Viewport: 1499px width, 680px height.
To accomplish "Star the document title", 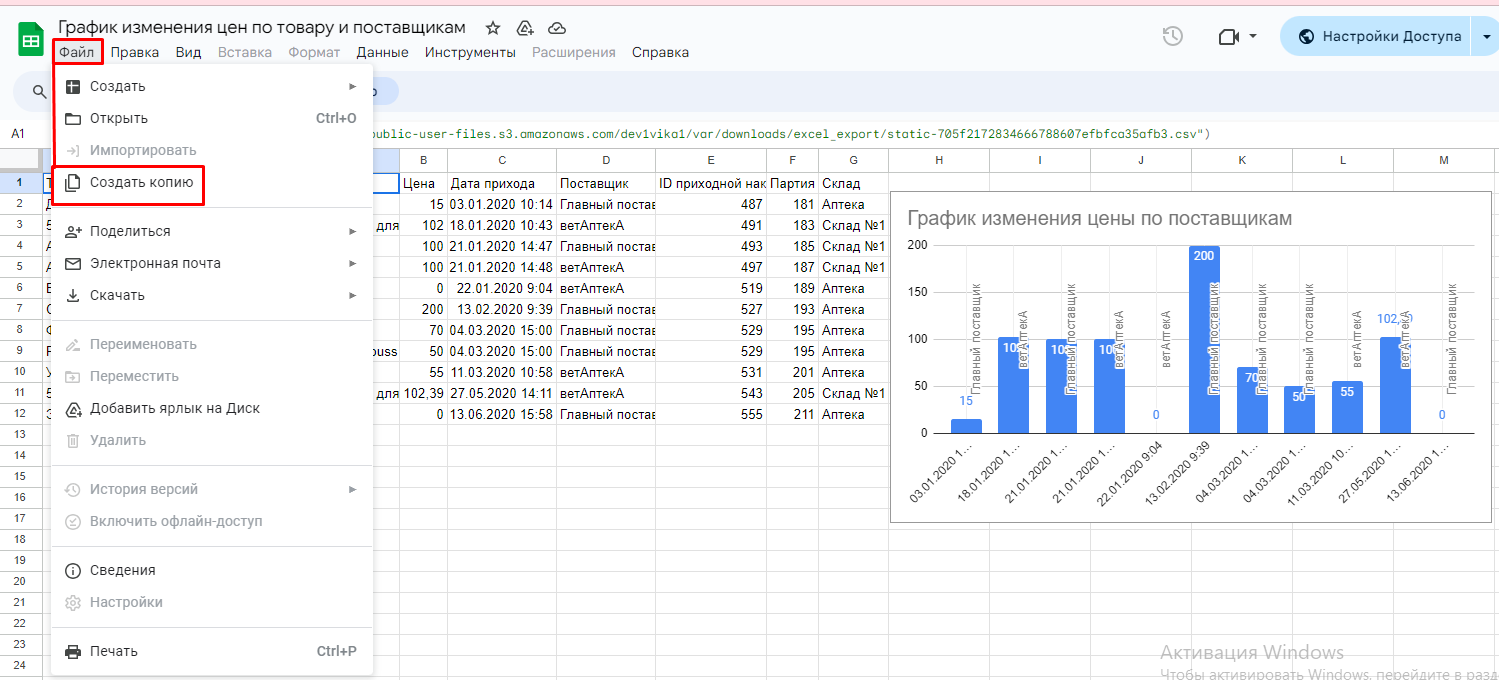I will (x=493, y=28).
